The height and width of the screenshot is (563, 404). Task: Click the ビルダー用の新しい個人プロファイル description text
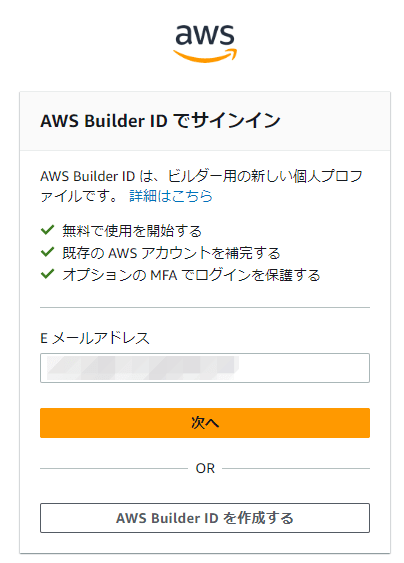(x=201, y=186)
